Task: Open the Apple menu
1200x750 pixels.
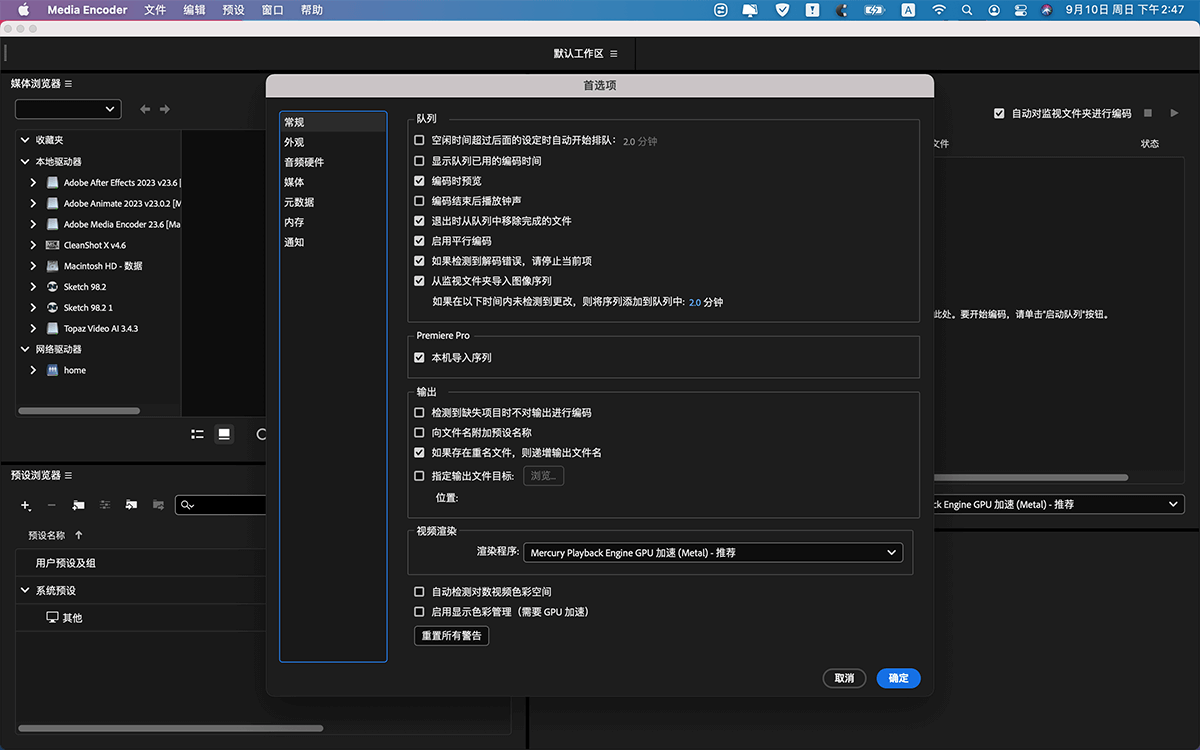Action: (24, 10)
